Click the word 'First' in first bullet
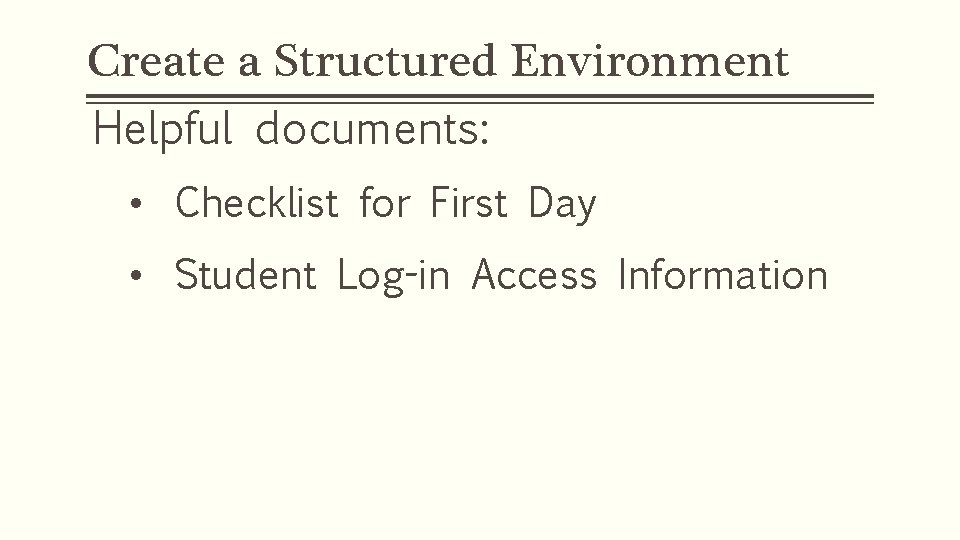This screenshot has width=960, height=540. coord(469,202)
